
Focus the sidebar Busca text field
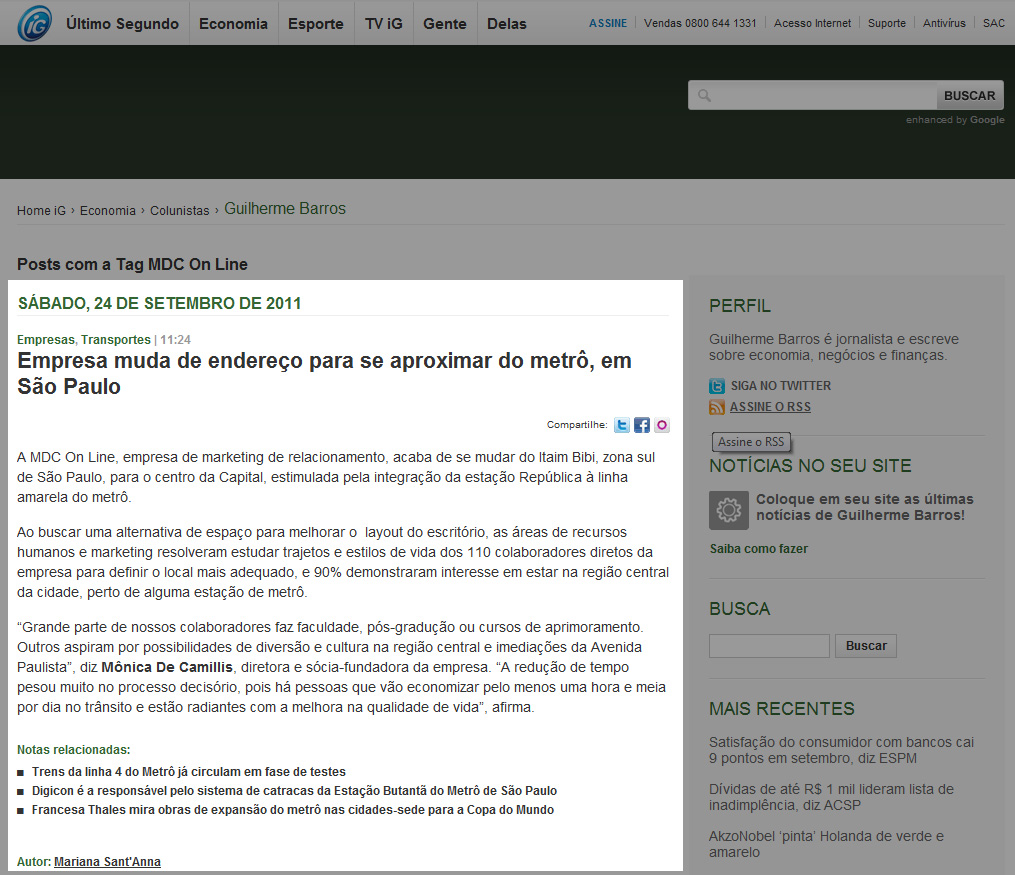(x=769, y=646)
